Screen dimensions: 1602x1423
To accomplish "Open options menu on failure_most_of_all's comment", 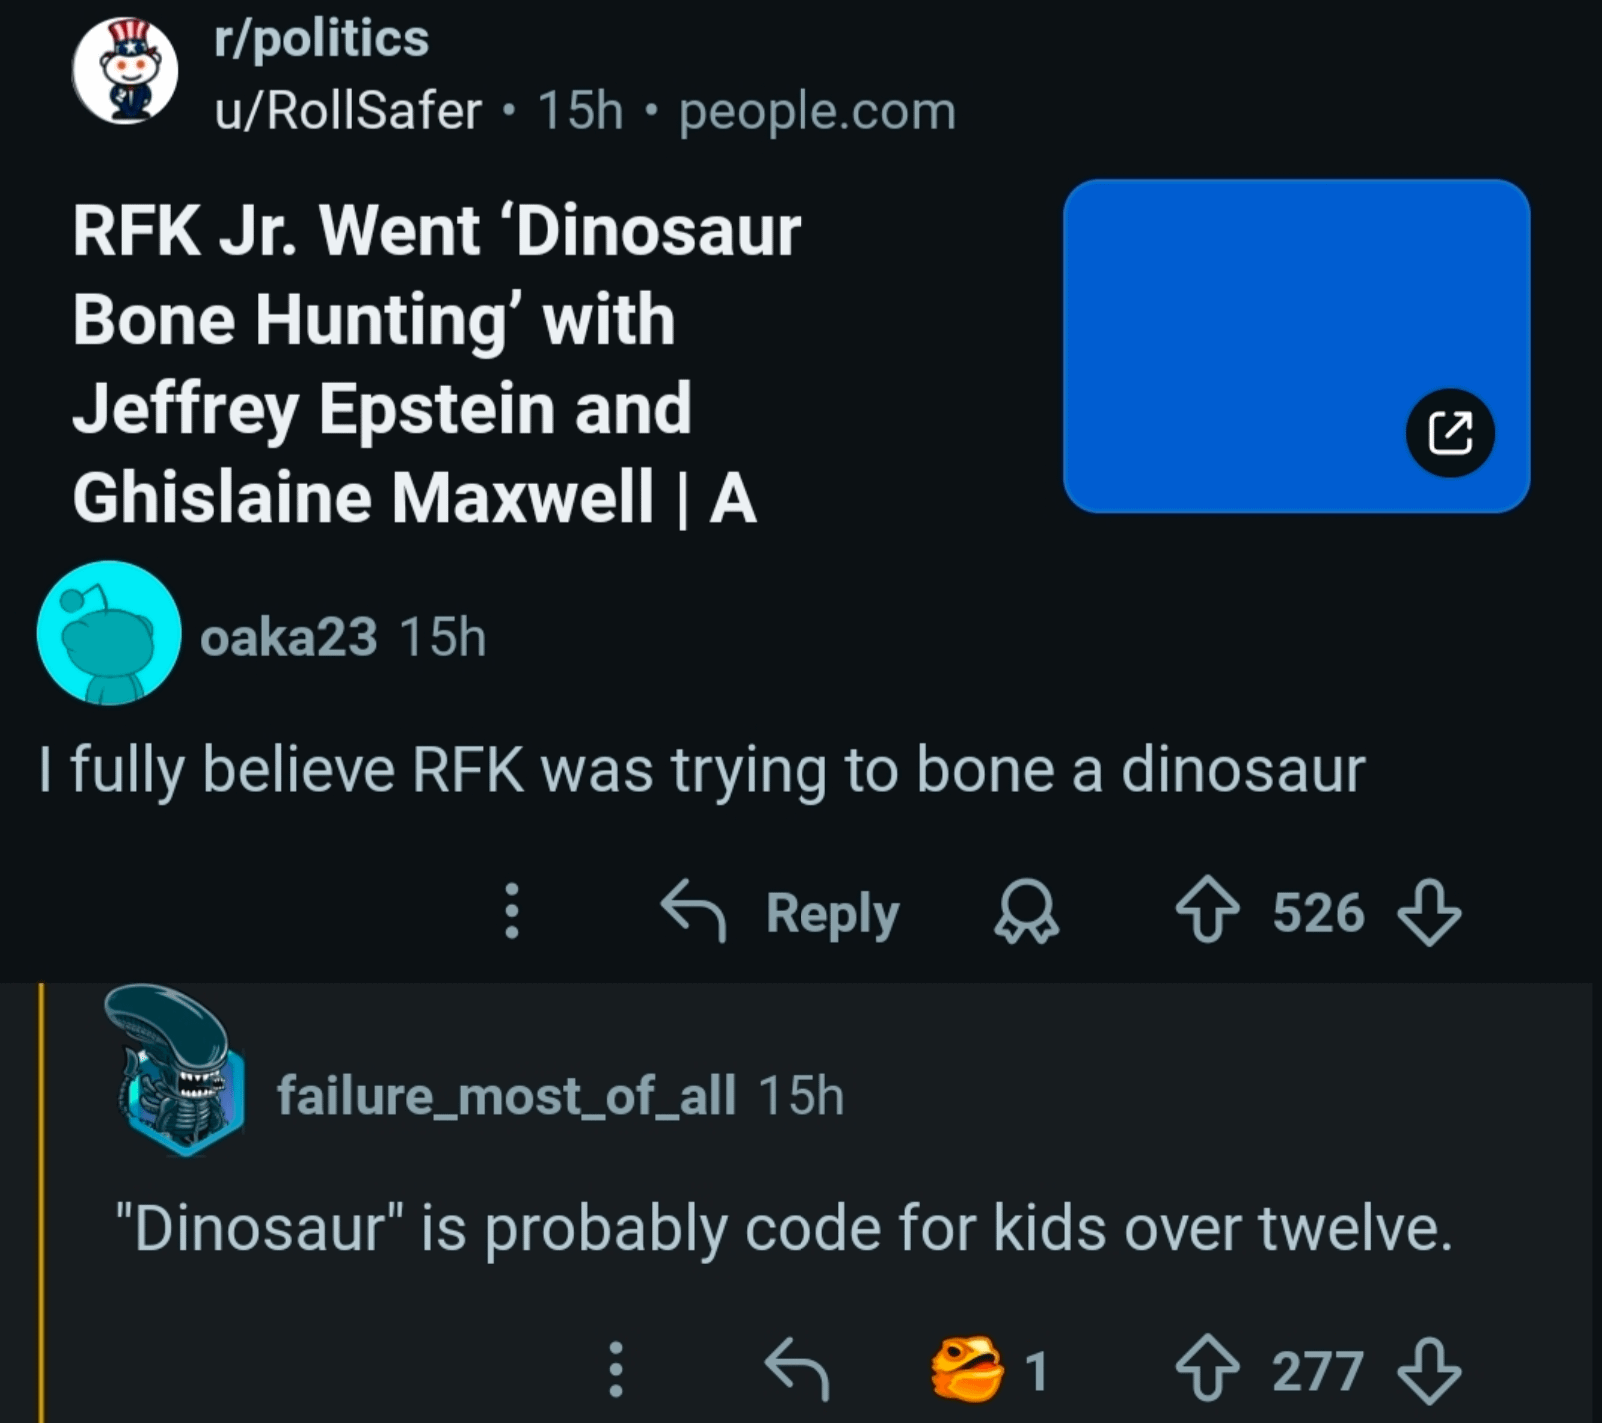I will (616, 1369).
